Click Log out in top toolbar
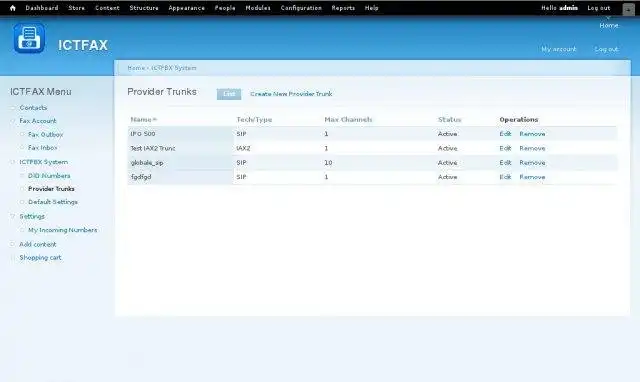The height and width of the screenshot is (382, 640). point(599,8)
